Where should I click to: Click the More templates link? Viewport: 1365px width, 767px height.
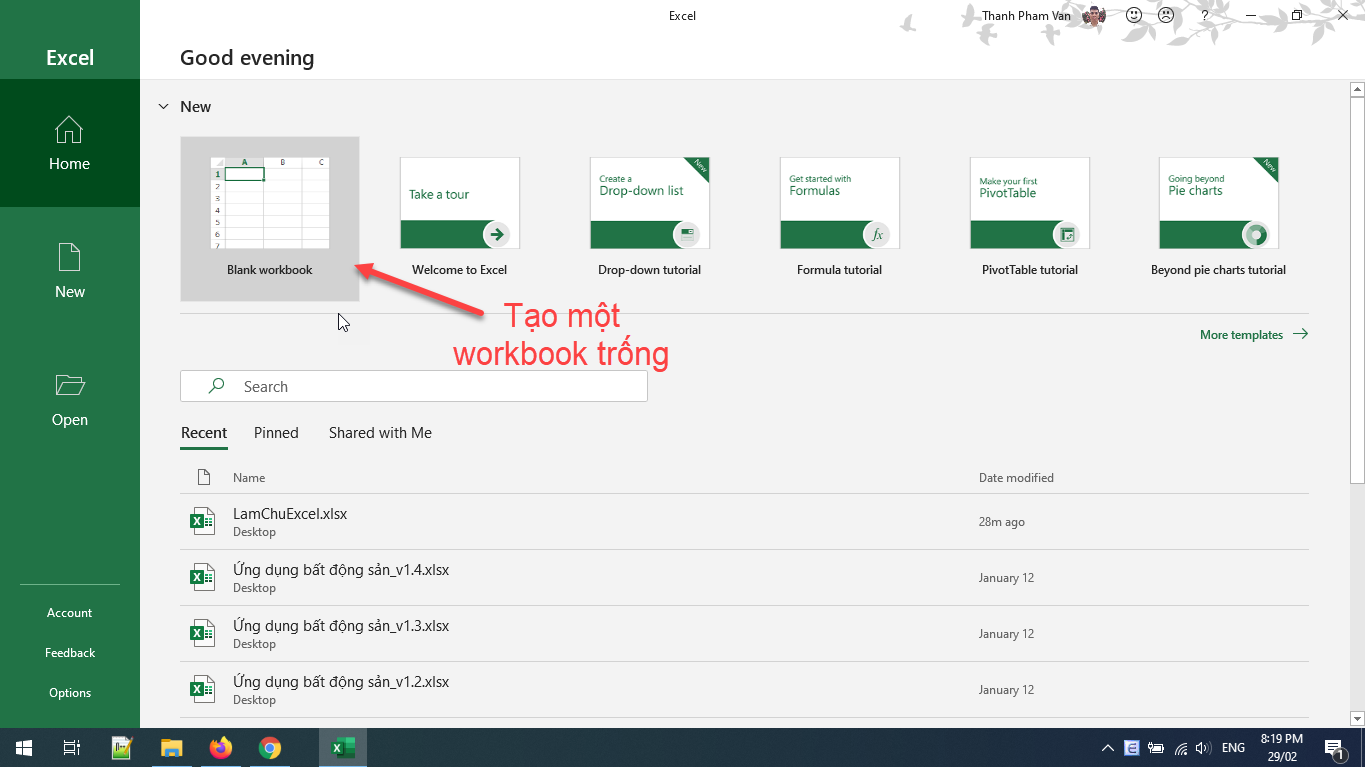[x=1254, y=335]
